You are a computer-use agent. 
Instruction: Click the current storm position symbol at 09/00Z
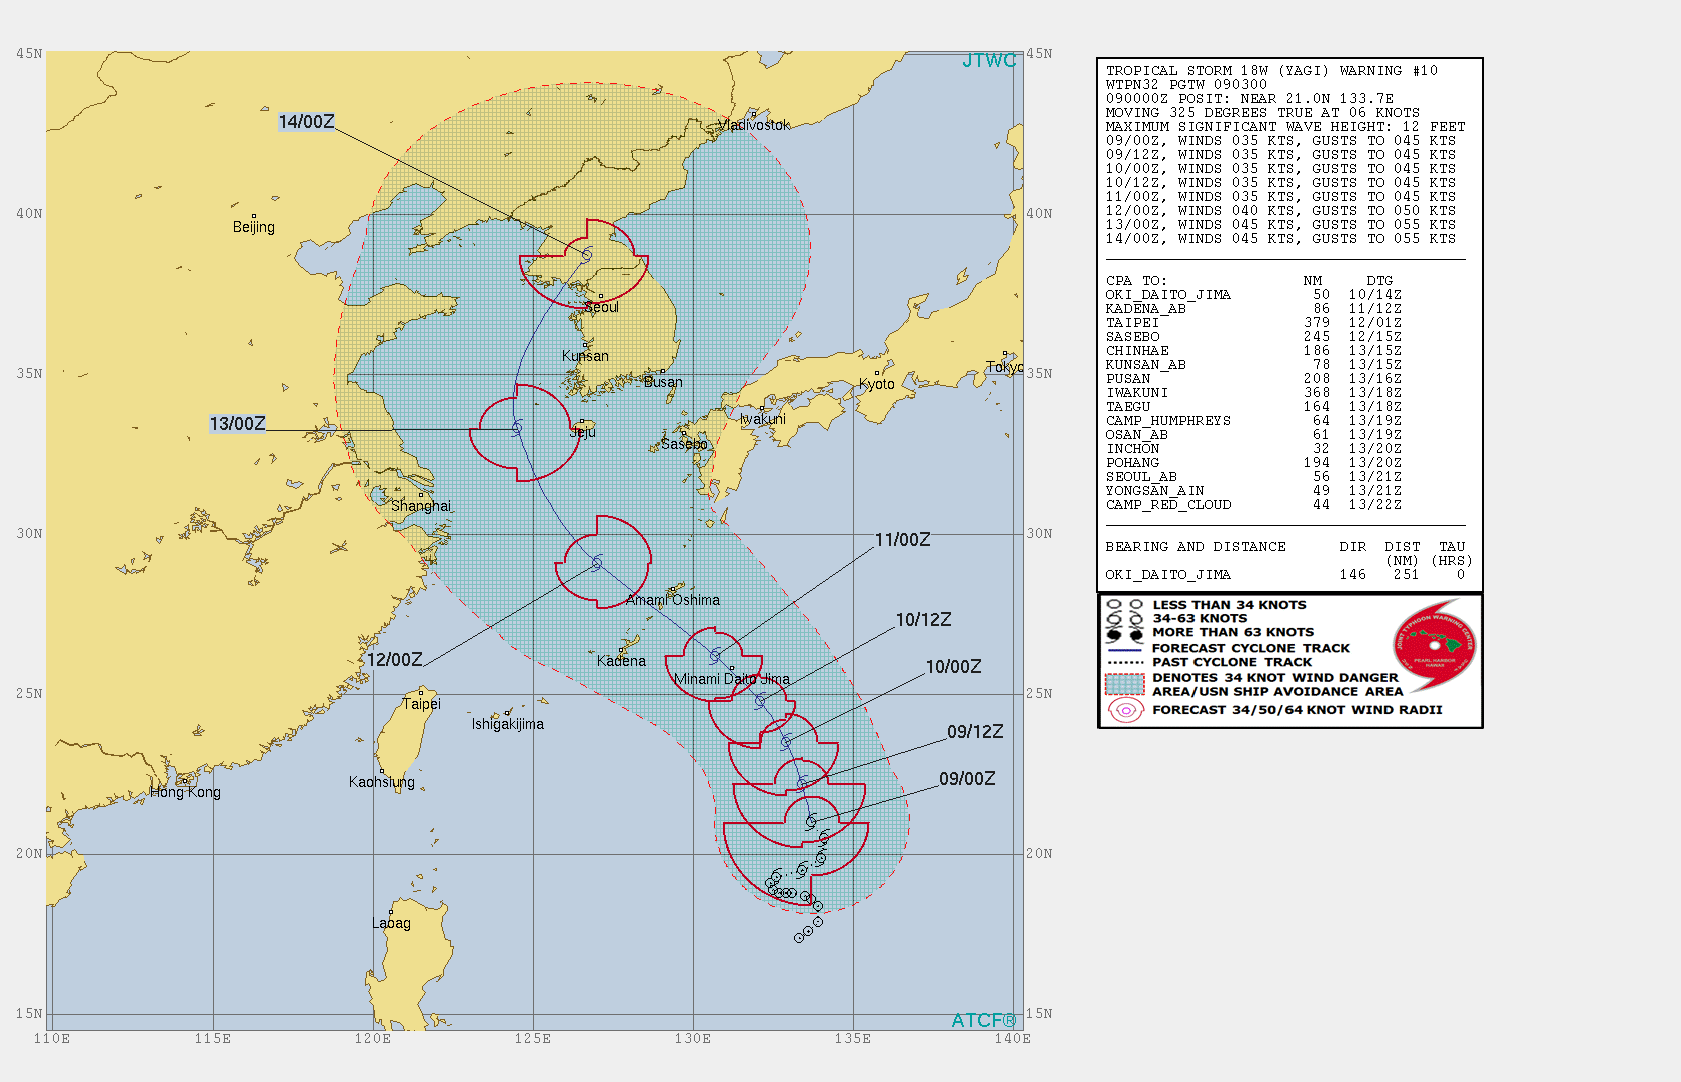coord(811,821)
